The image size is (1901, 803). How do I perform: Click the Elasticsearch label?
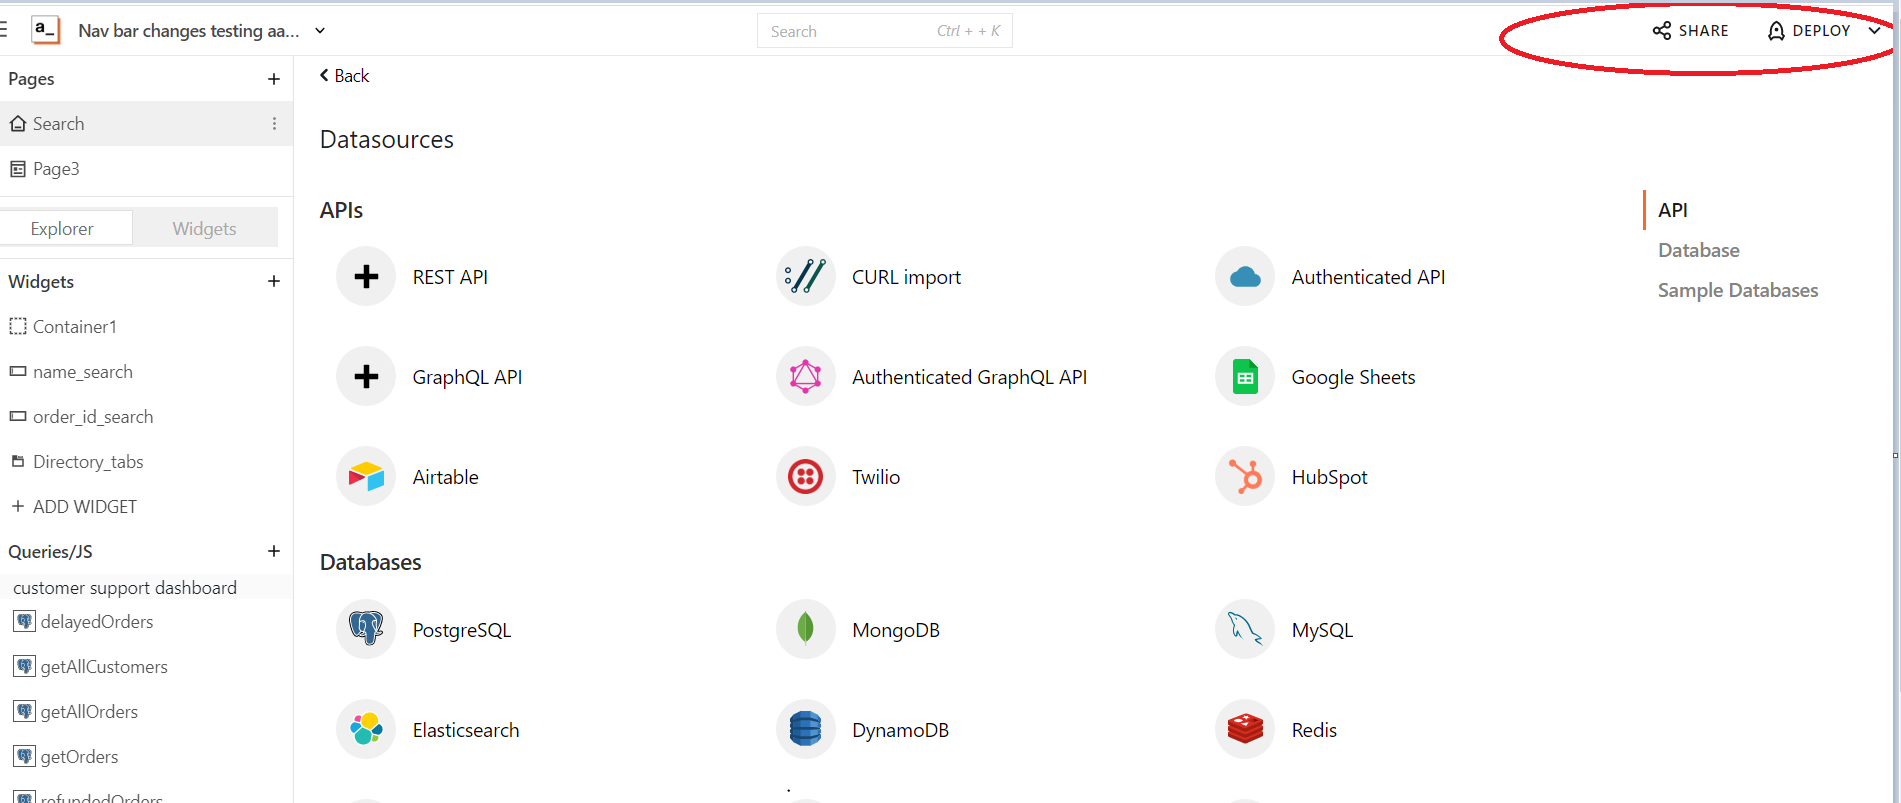click(466, 730)
